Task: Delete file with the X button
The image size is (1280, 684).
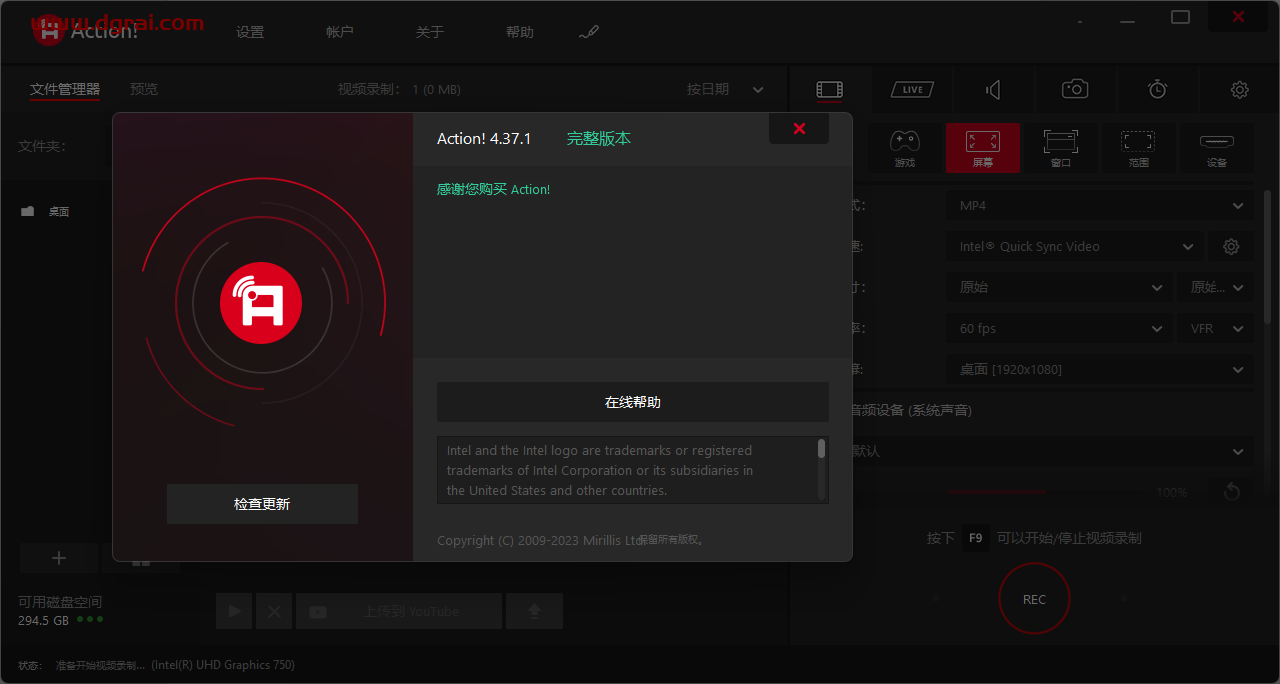Action: coord(274,611)
